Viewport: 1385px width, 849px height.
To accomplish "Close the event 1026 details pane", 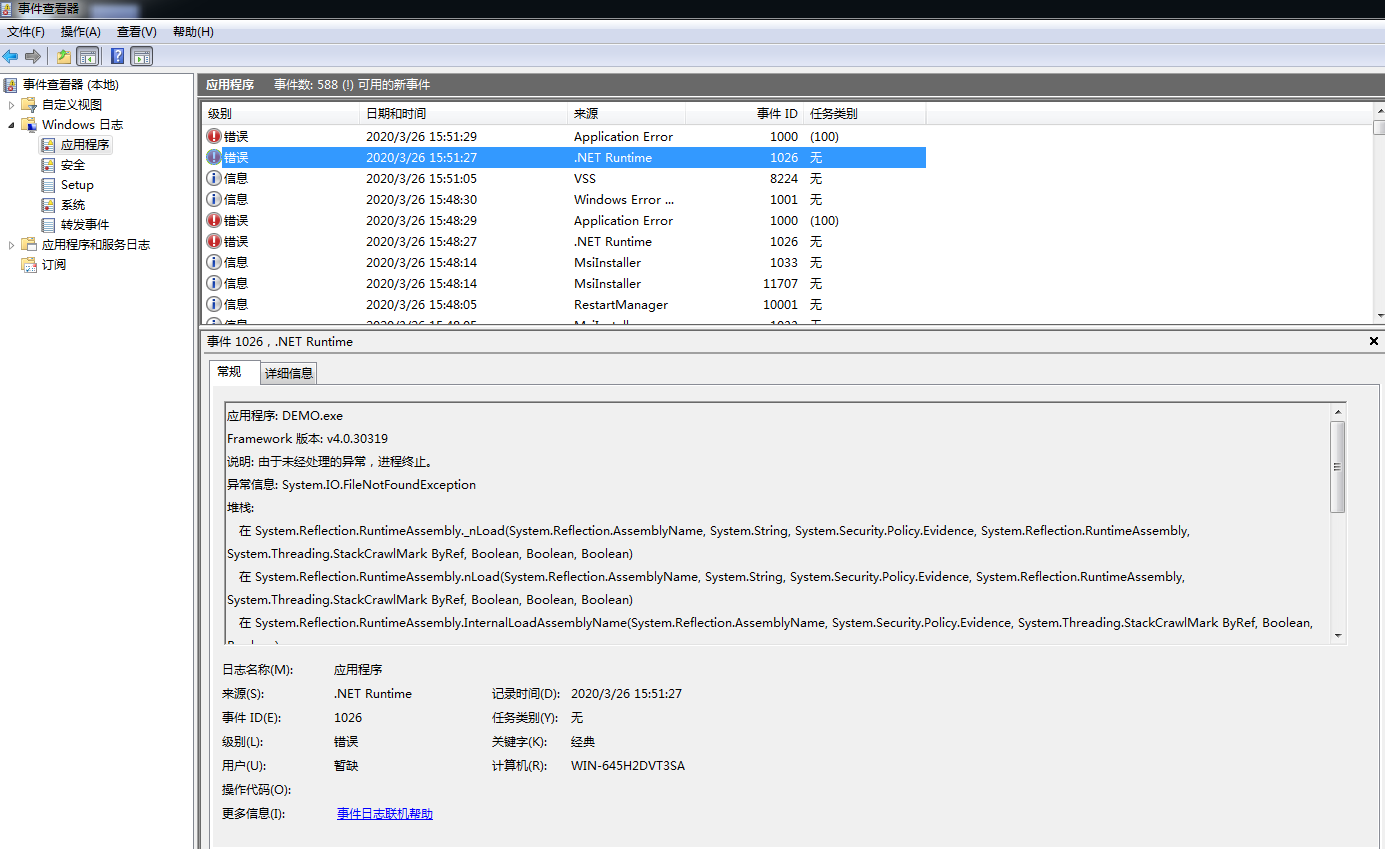I will pos(1373,341).
